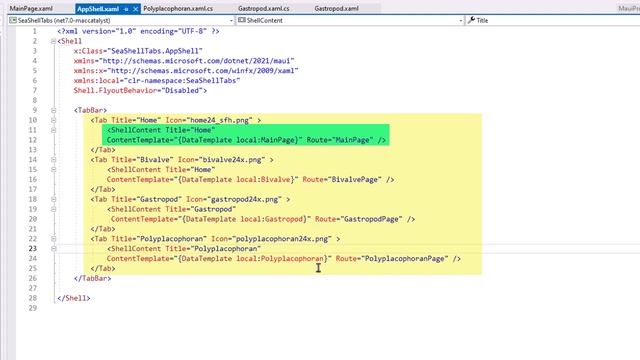The height and width of the screenshot is (360, 640).
Task: Open the ShellContent element dropdown
Action: point(461,20)
